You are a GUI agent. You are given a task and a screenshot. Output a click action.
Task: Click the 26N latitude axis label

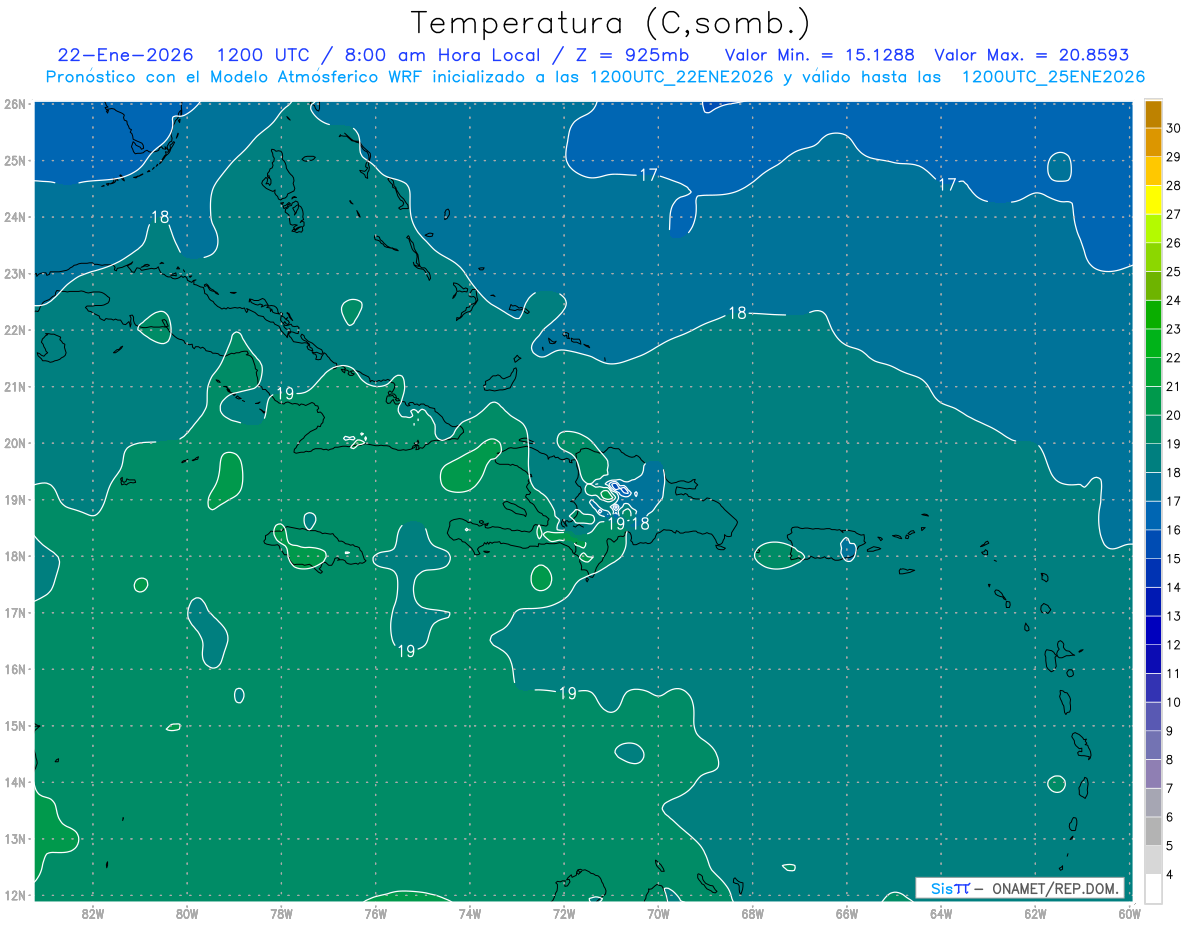[14, 104]
